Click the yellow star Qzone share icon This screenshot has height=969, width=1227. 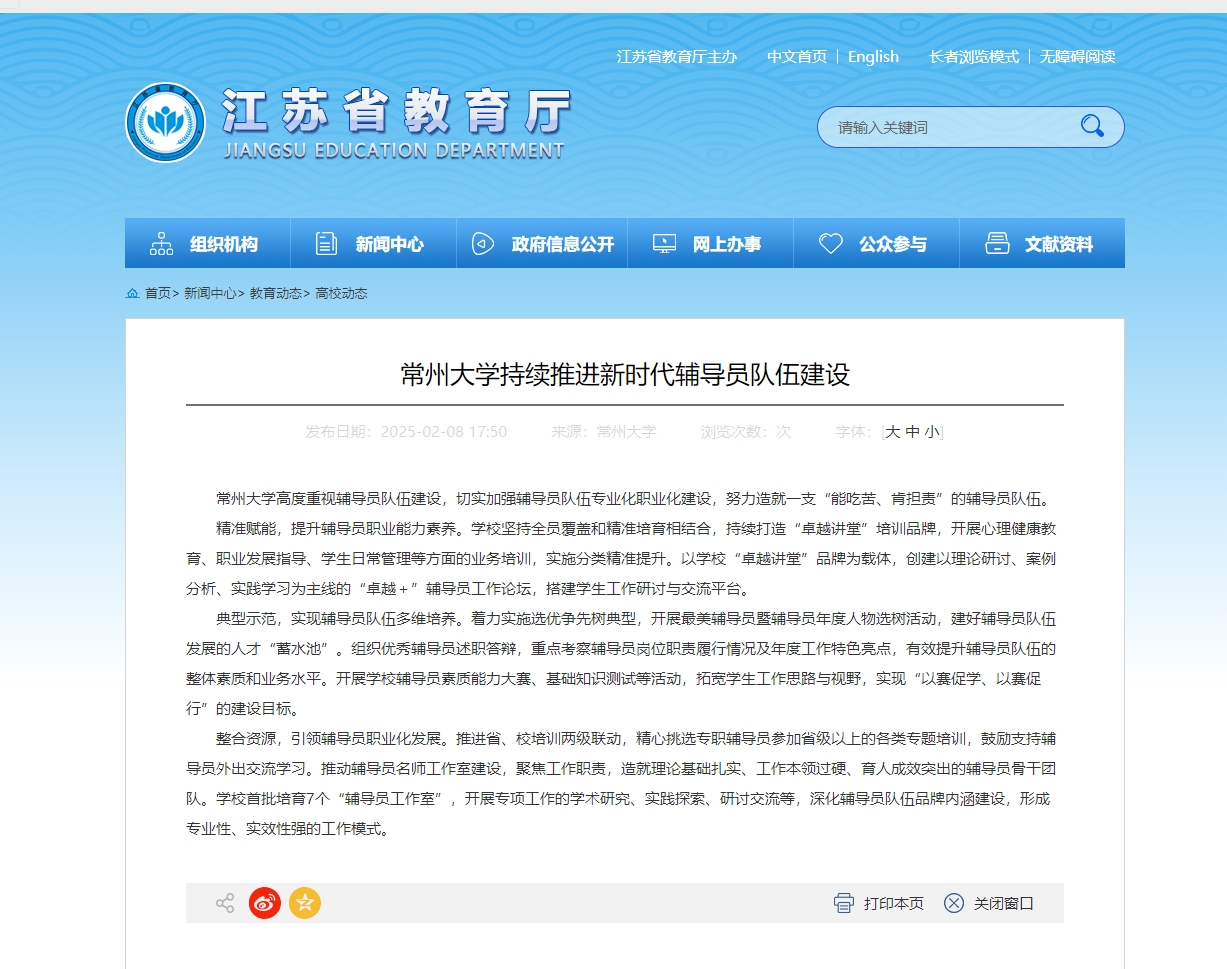click(x=305, y=903)
